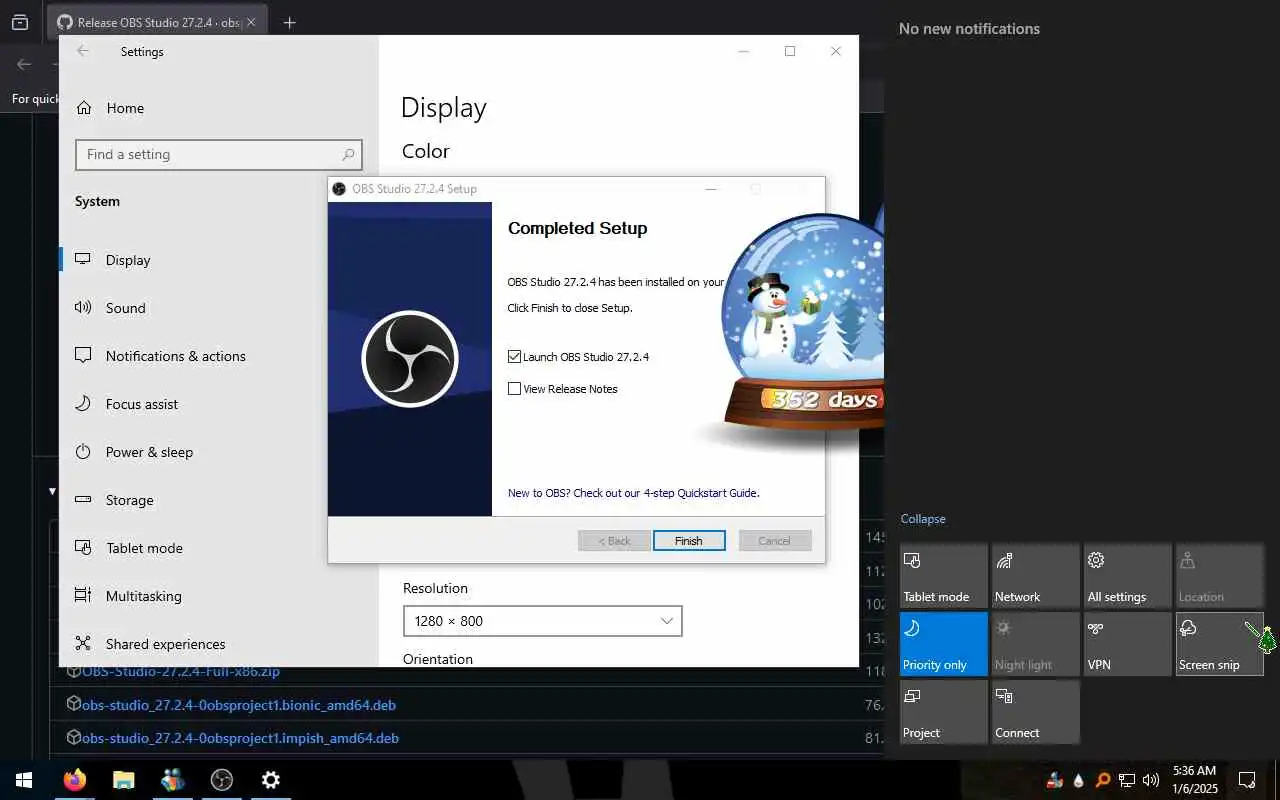Start a Screen snip from action center
Image resolution: width=1280 pixels, height=800 pixels.
point(1219,644)
